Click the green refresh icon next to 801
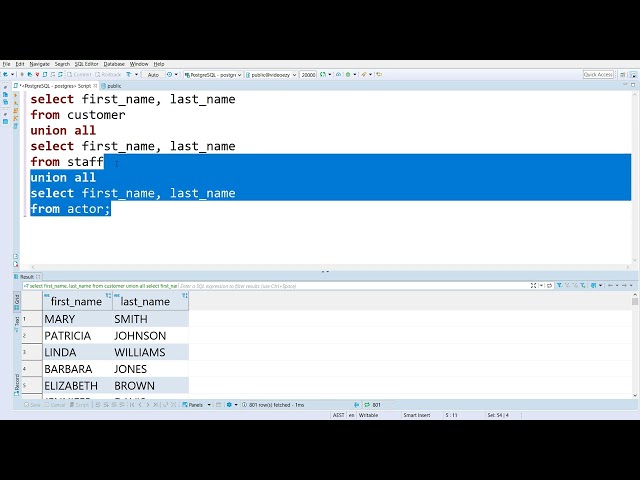The width and height of the screenshot is (640, 480). click(367, 405)
